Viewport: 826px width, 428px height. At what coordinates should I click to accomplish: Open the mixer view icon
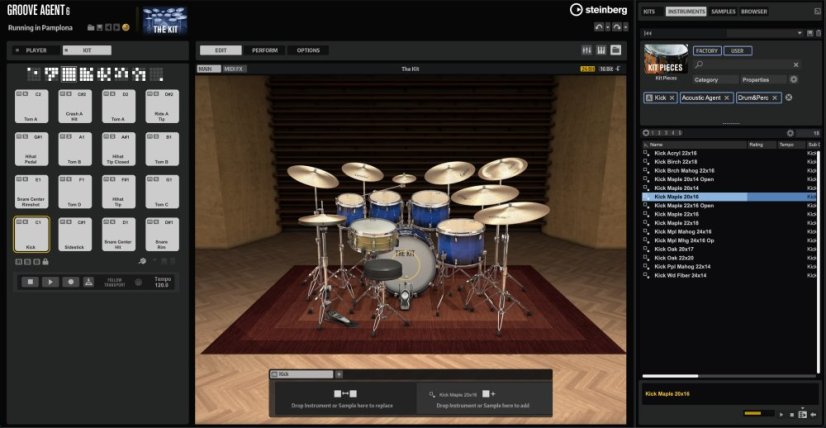coord(586,50)
